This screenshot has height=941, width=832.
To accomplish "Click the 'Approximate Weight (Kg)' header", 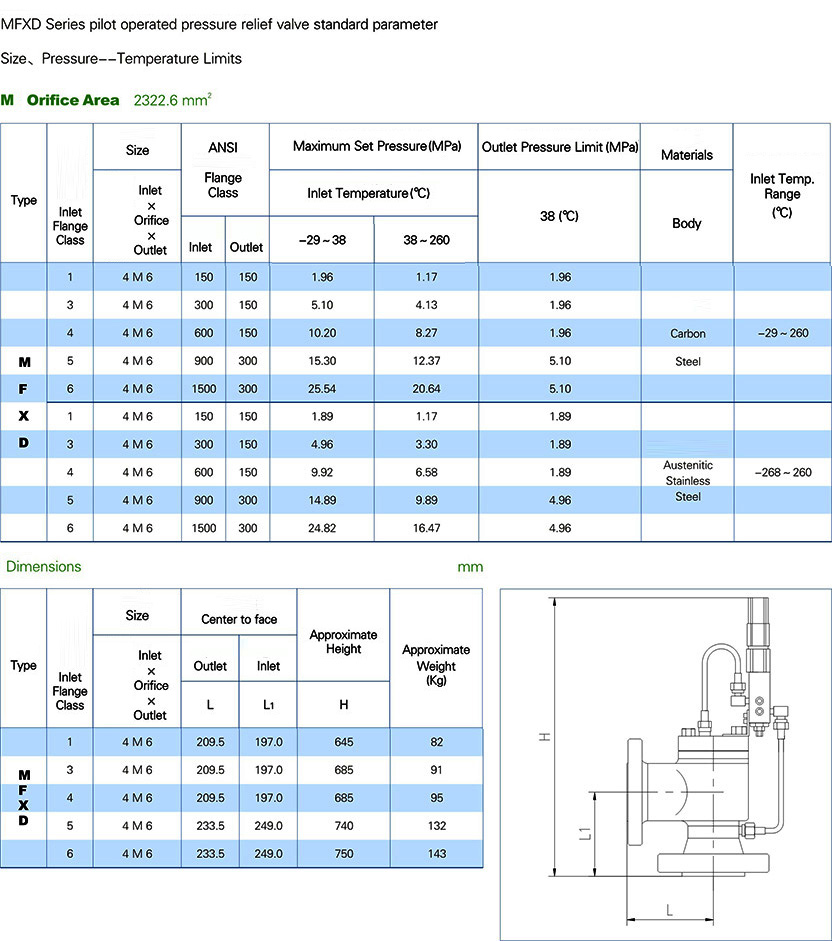I will 436,665.
